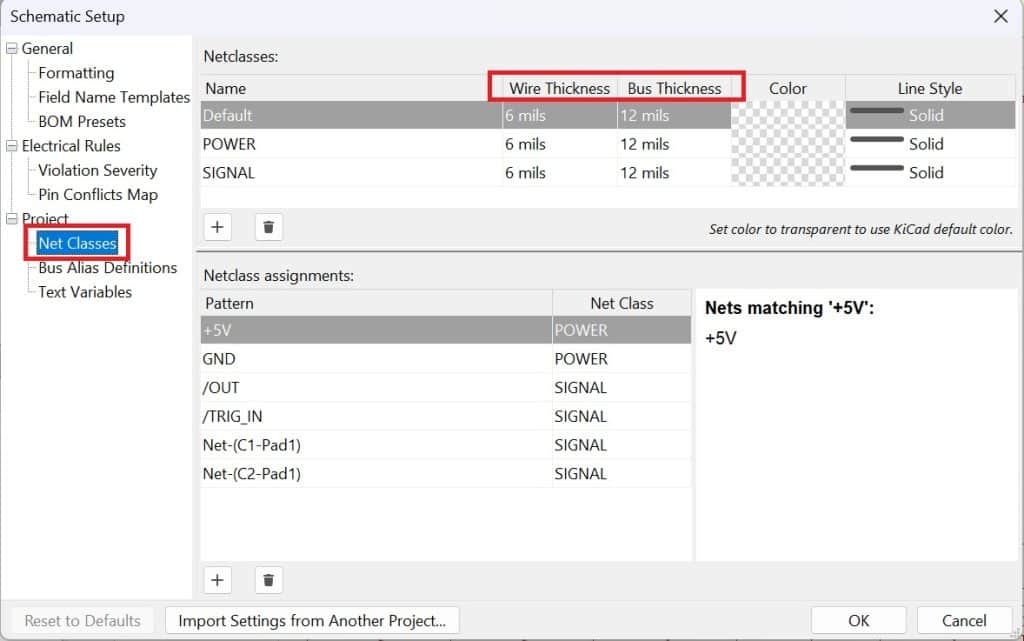Edit bus thickness of Default netclass
The image size is (1024, 641).
[674, 115]
